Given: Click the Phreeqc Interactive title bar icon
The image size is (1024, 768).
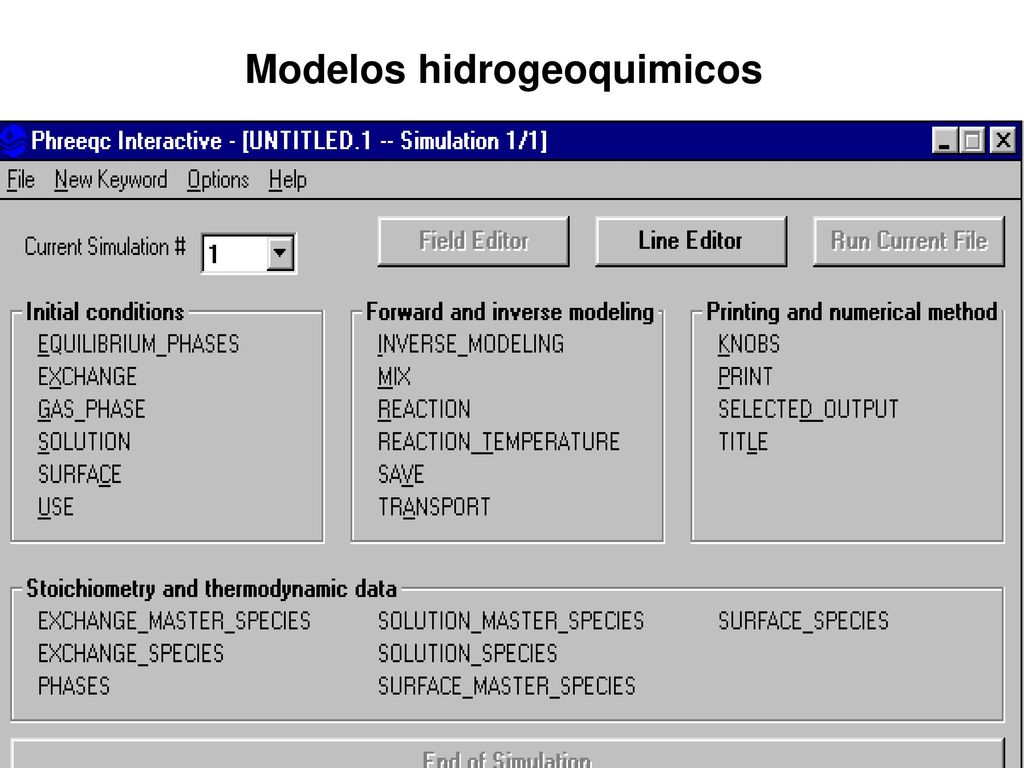Looking at the screenshot, I should 12,141.
